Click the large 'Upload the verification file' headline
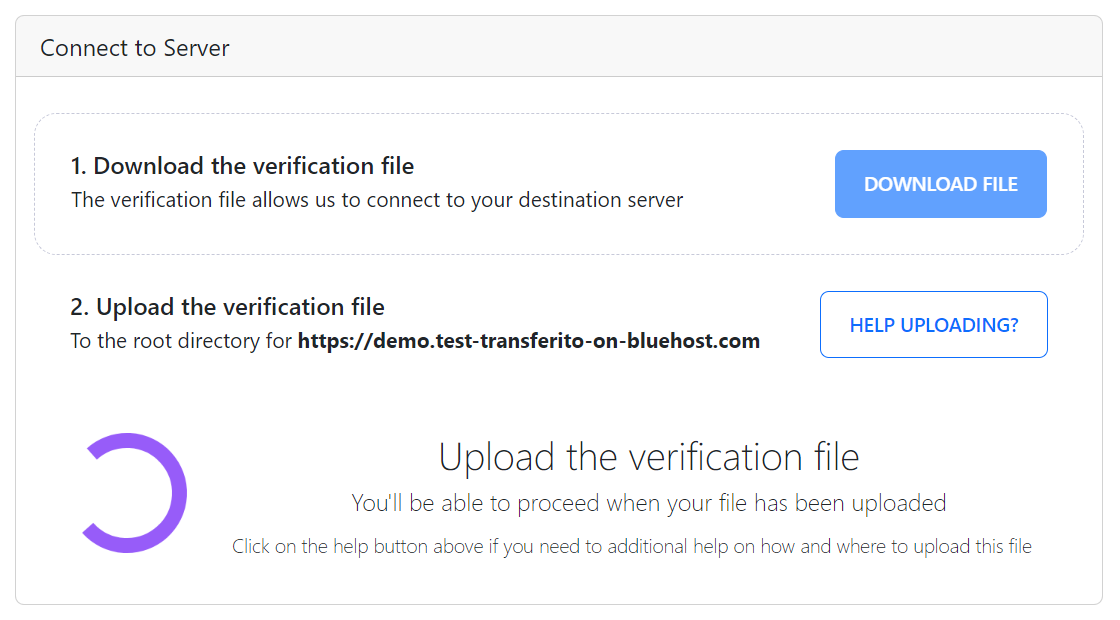 pyautogui.click(x=649, y=457)
